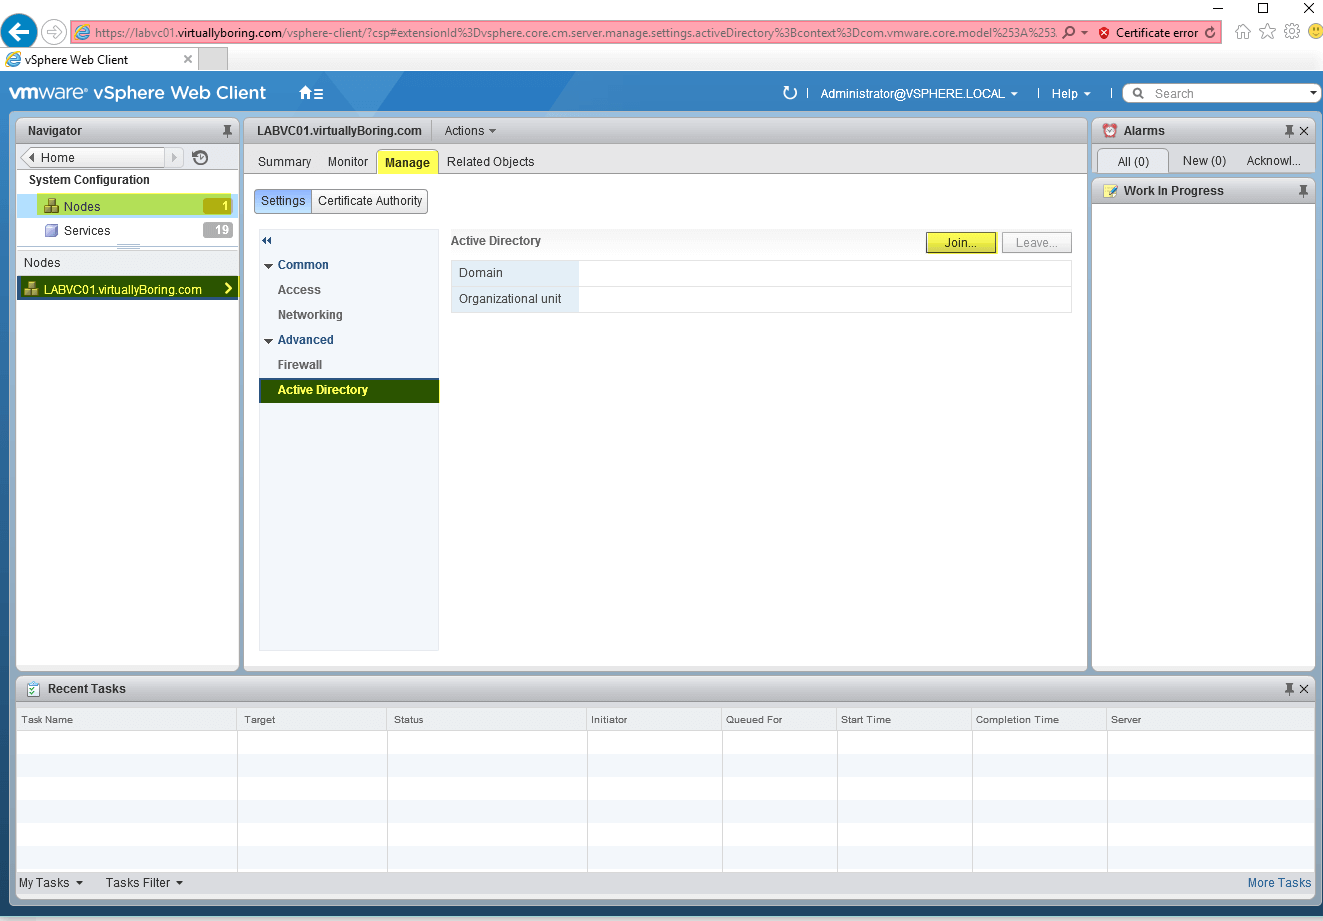The image size is (1323, 921).
Task: Switch to the Summary tab
Action: point(284,162)
